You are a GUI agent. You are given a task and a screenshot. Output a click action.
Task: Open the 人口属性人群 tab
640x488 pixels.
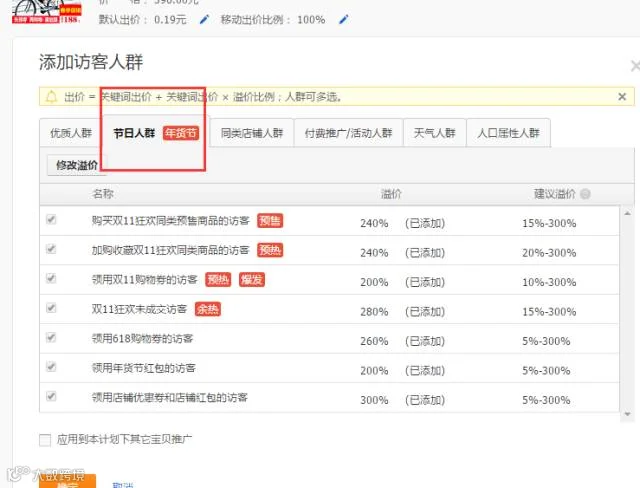click(x=508, y=133)
